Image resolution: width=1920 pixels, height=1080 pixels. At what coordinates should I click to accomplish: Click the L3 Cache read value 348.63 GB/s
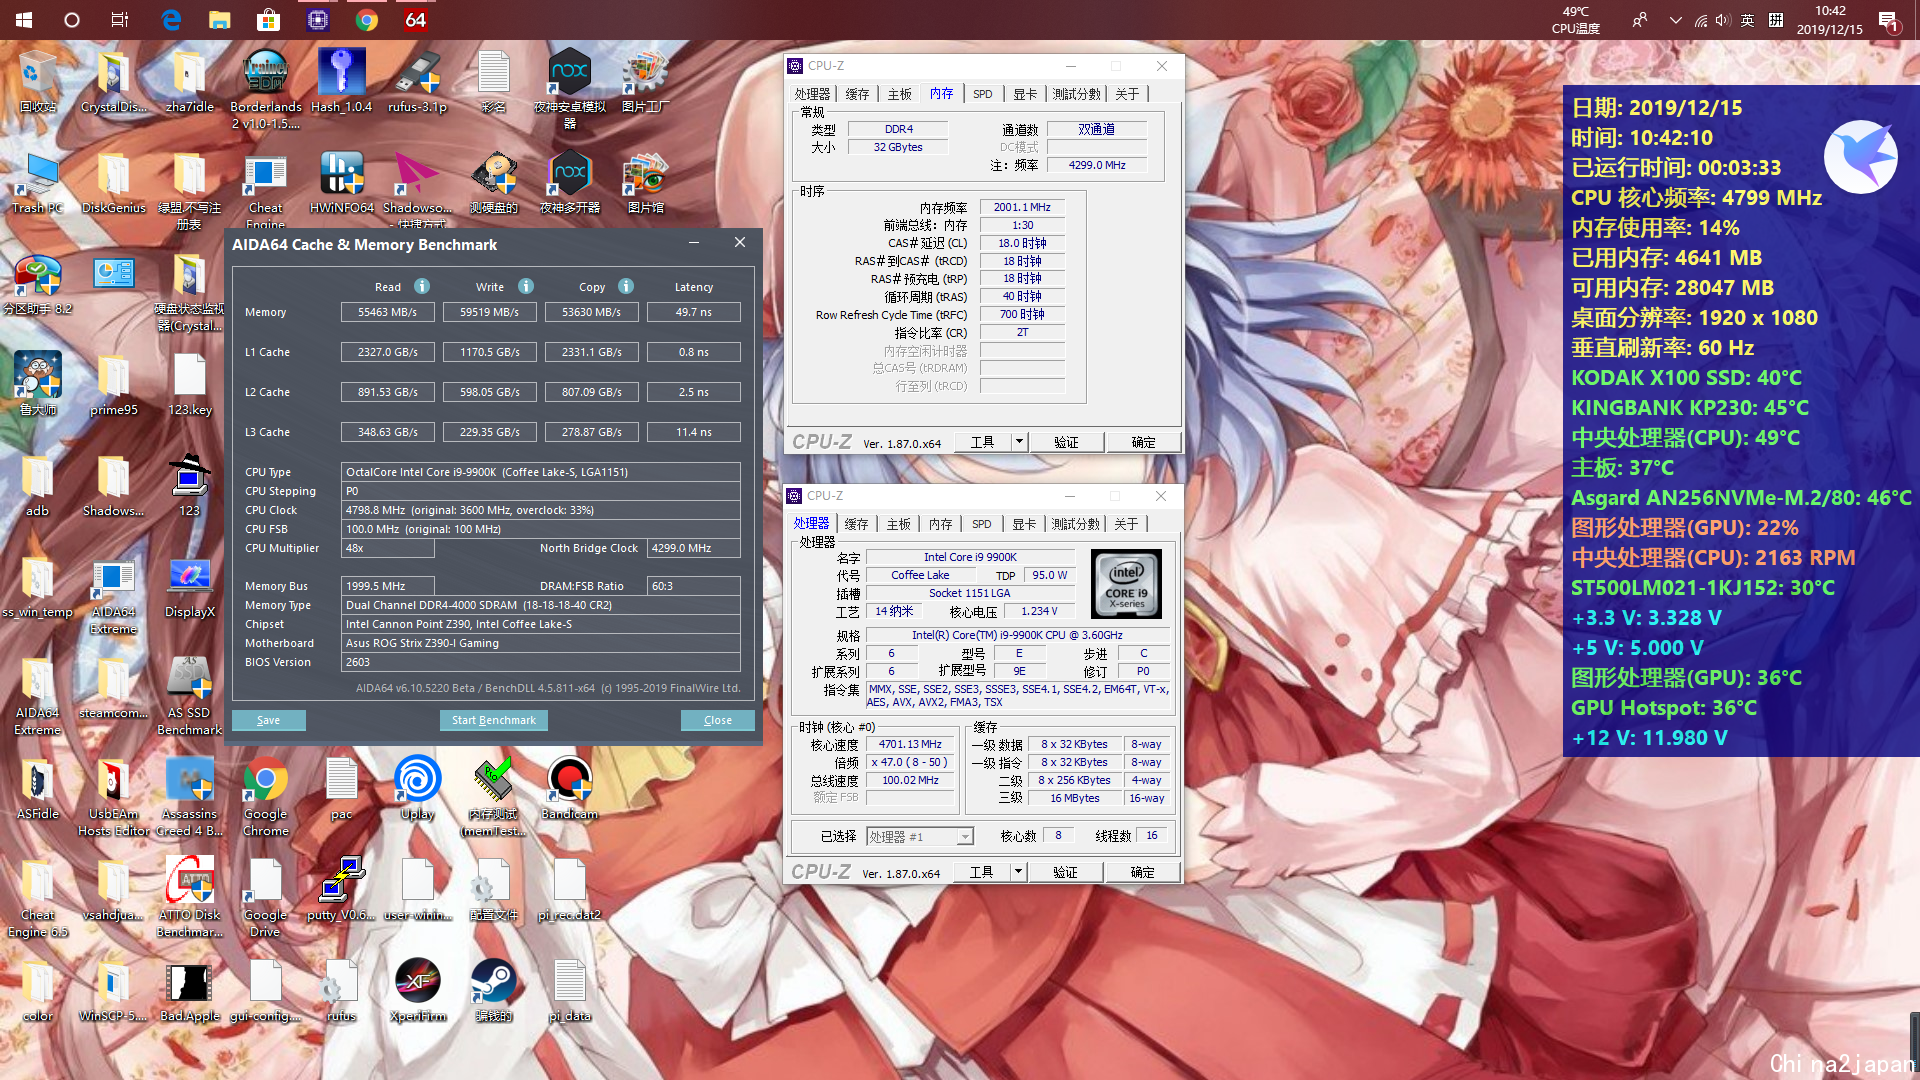387,432
